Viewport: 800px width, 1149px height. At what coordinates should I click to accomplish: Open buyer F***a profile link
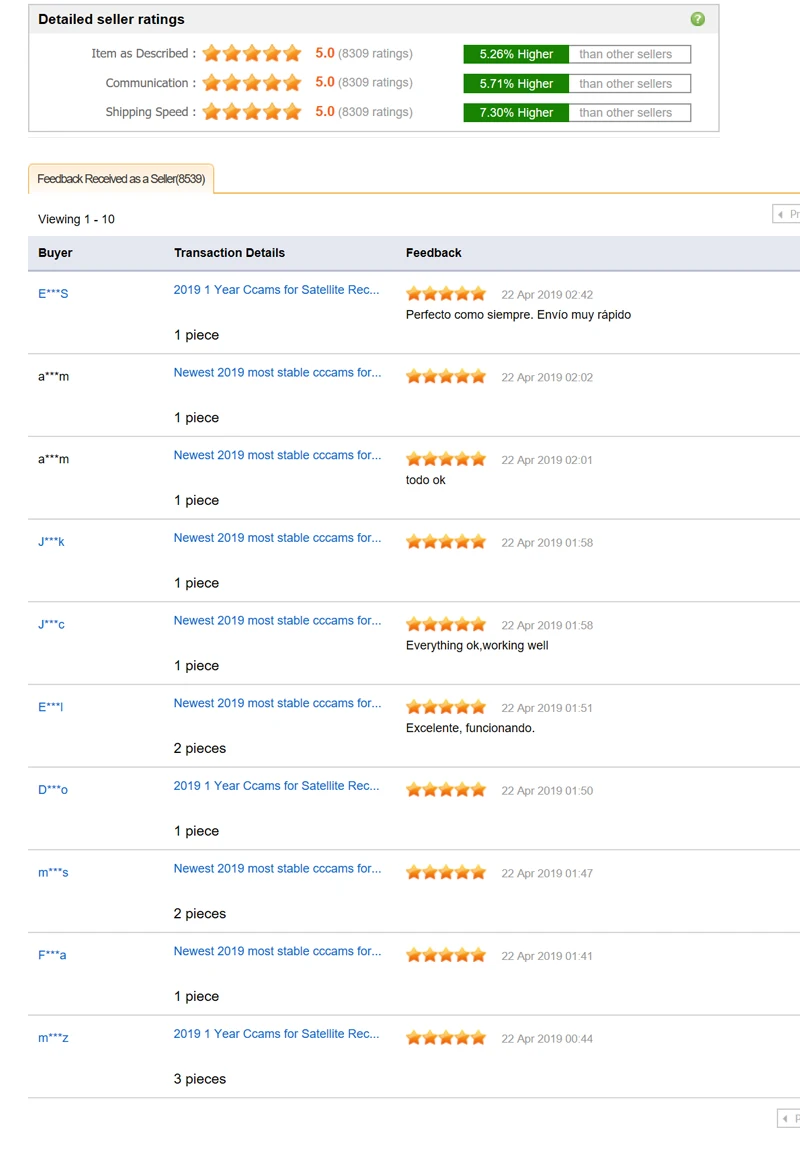click(52, 956)
